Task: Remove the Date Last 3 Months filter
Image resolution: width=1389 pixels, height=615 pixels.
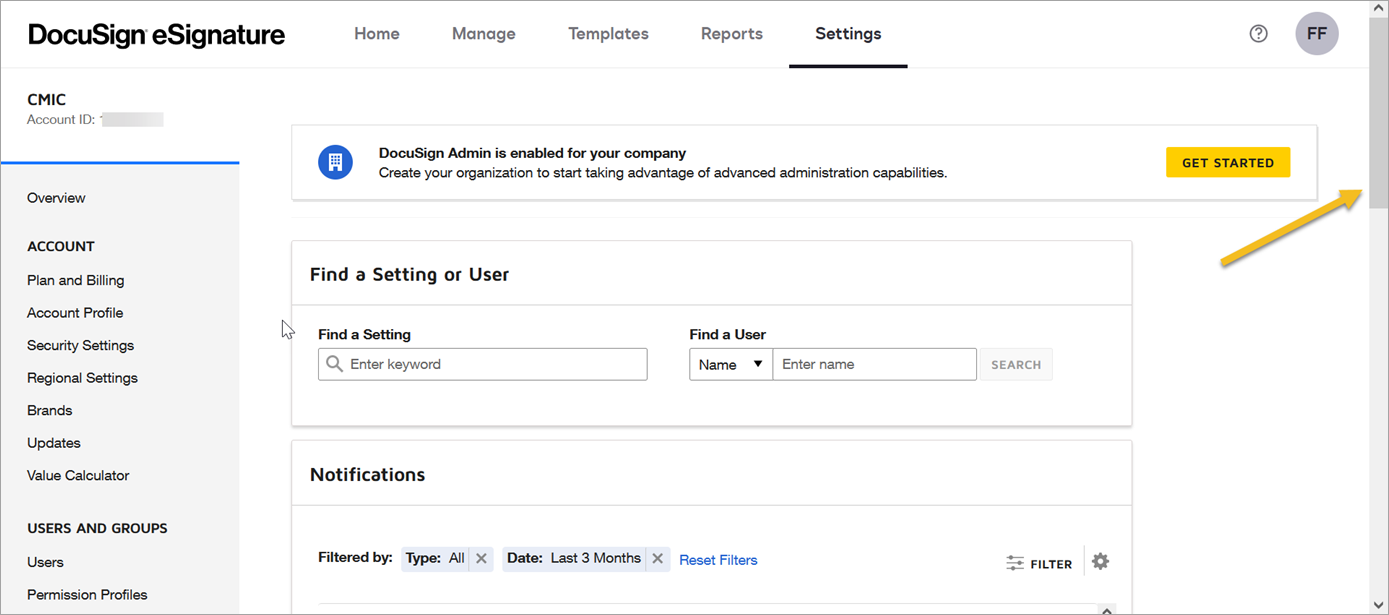Action: pyautogui.click(x=657, y=558)
